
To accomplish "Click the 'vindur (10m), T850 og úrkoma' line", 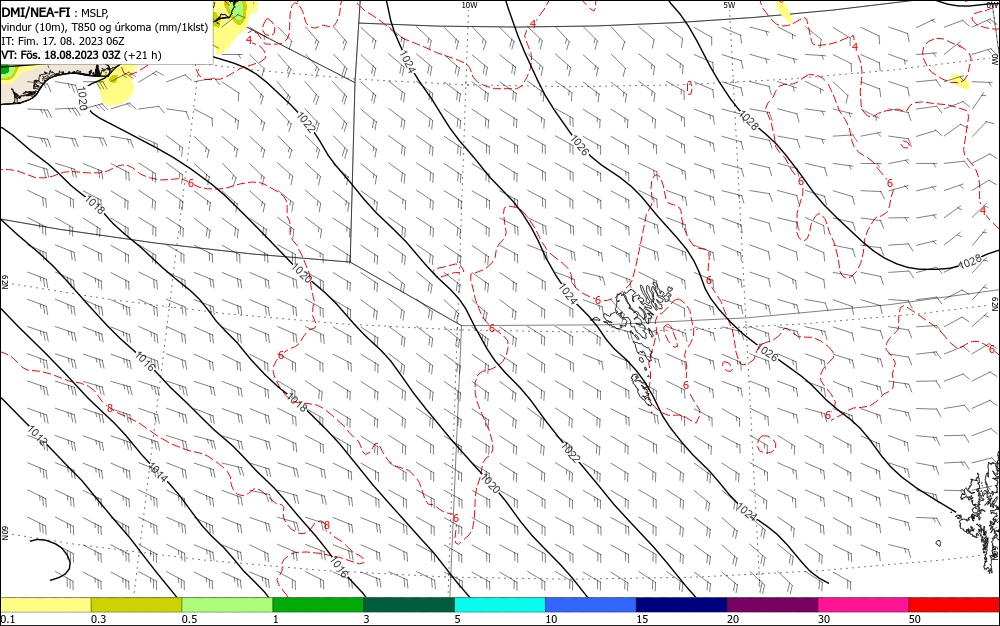I will pos(105,27).
